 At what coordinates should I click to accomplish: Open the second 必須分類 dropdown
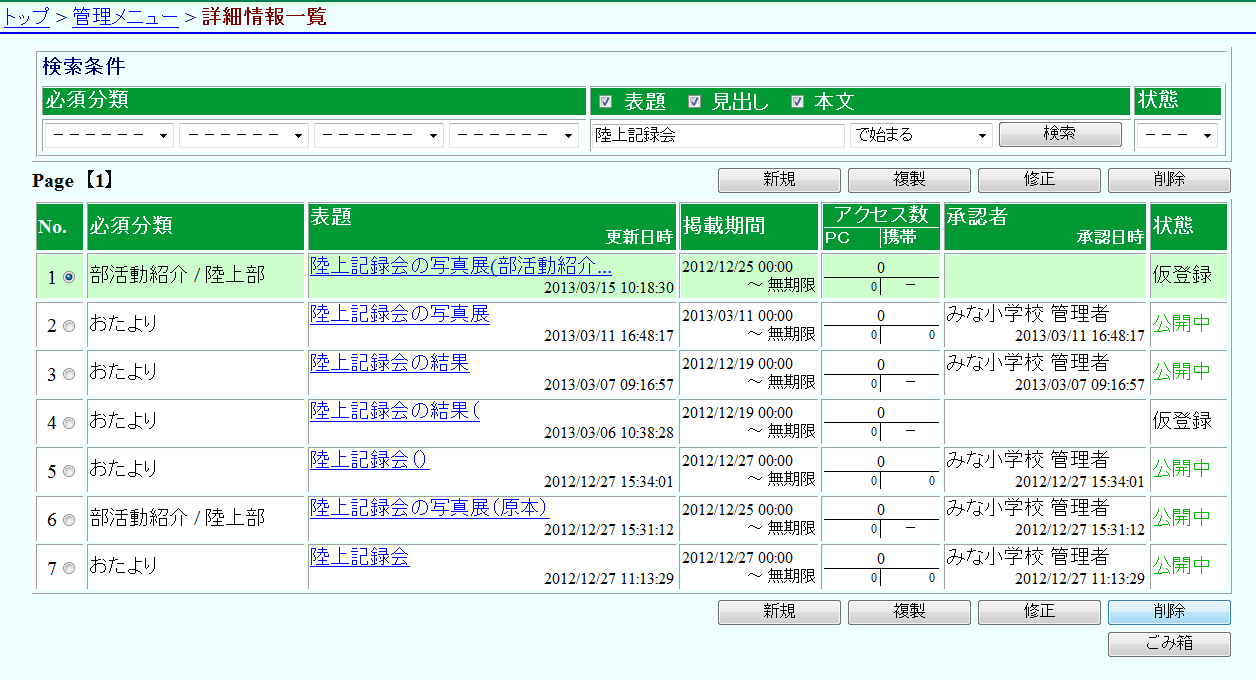coord(244,135)
